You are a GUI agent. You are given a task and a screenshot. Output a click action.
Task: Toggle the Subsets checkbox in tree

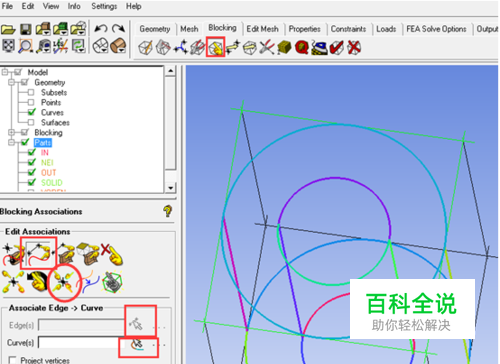pyautogui.click(x=31, y=92)
